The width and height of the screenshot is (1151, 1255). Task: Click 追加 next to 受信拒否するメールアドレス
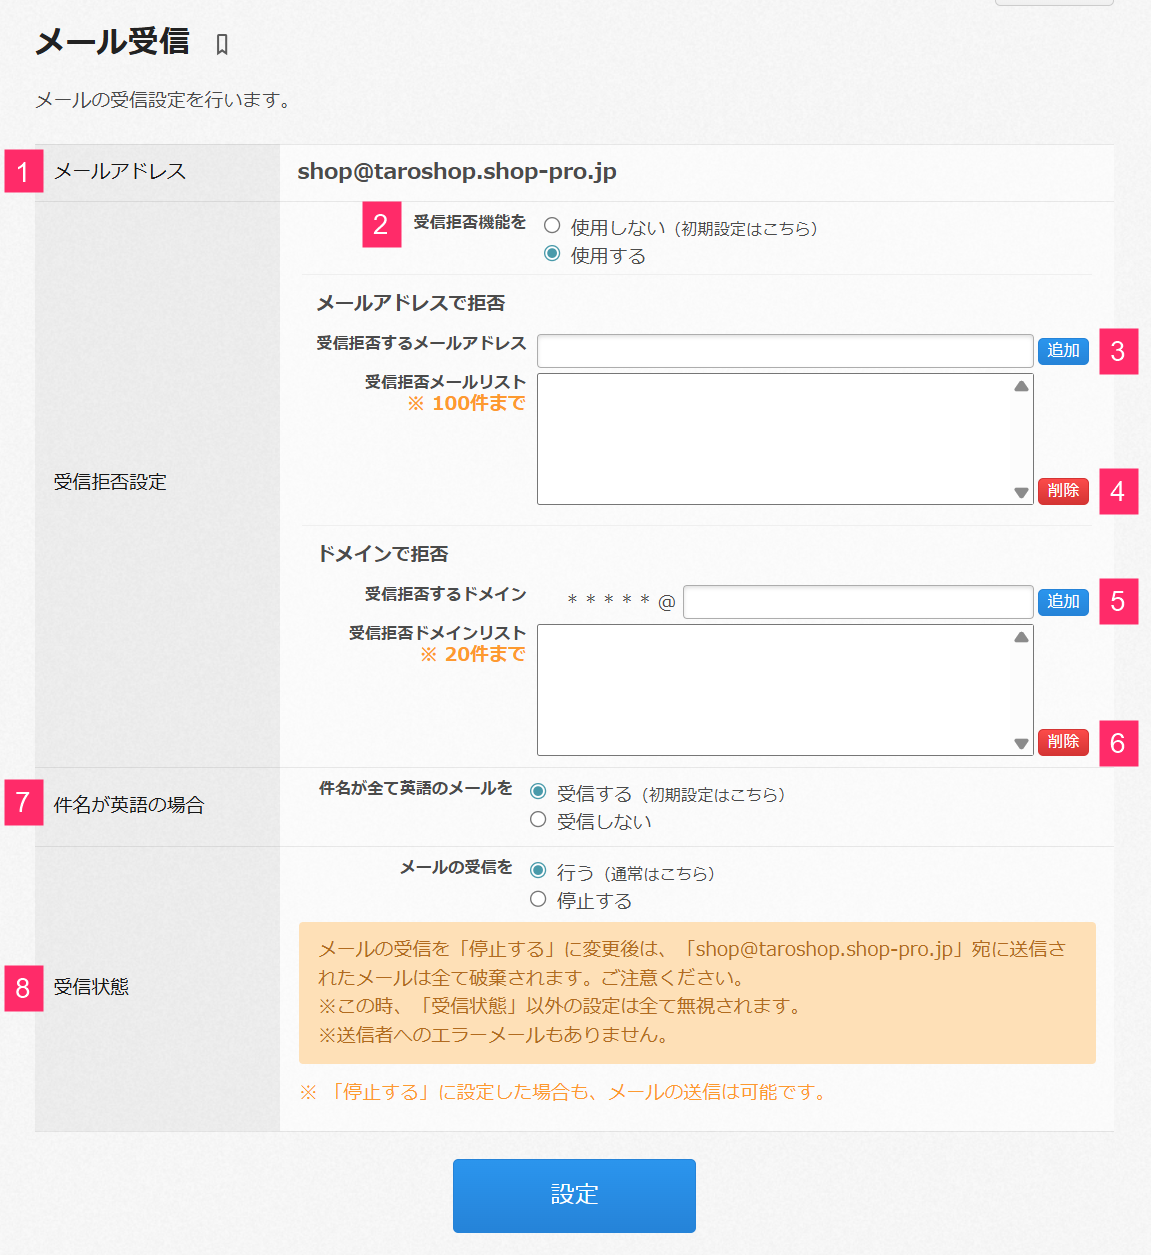click(x=1062, y=351)
